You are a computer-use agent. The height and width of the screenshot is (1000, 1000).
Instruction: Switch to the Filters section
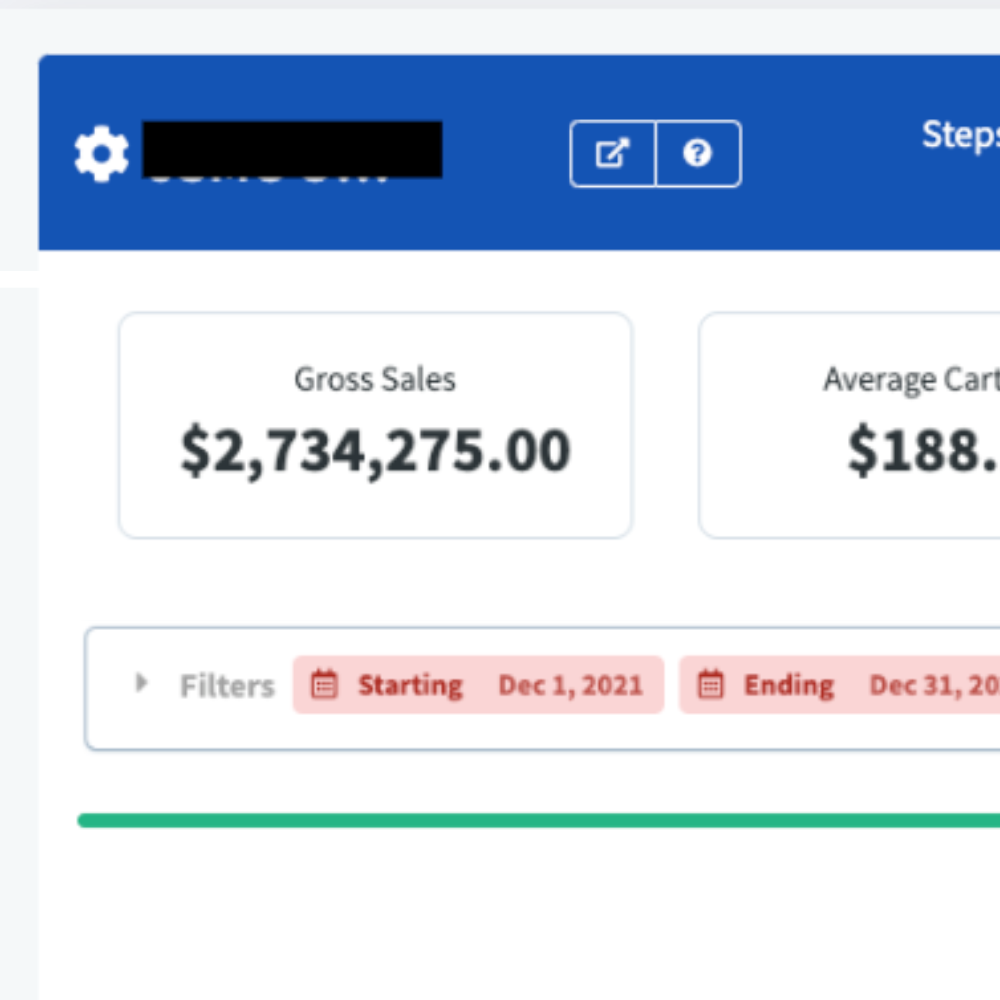coord(227,685)
